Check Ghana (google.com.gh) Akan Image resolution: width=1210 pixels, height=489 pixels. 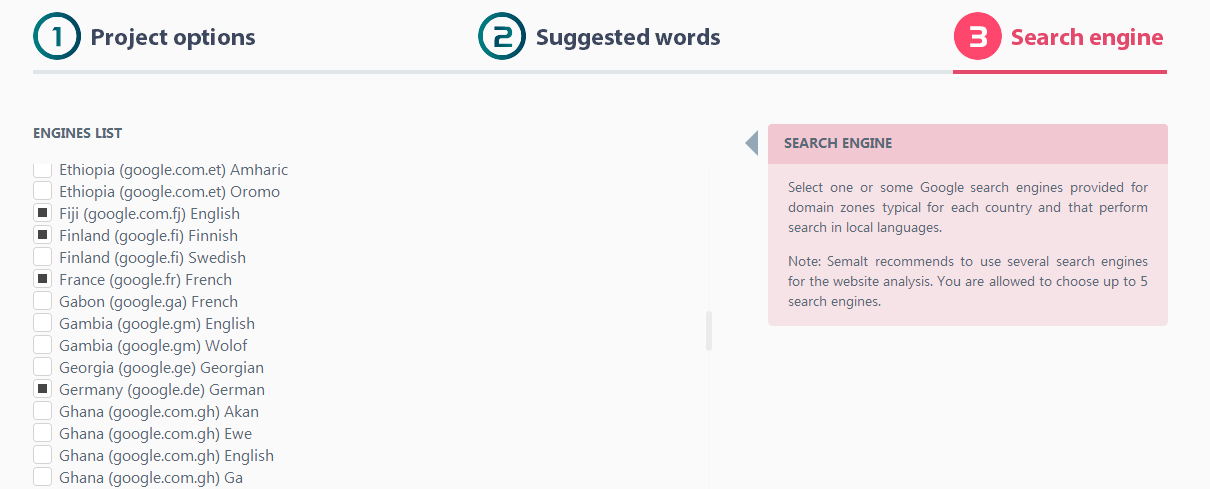(x=43, y=411)
